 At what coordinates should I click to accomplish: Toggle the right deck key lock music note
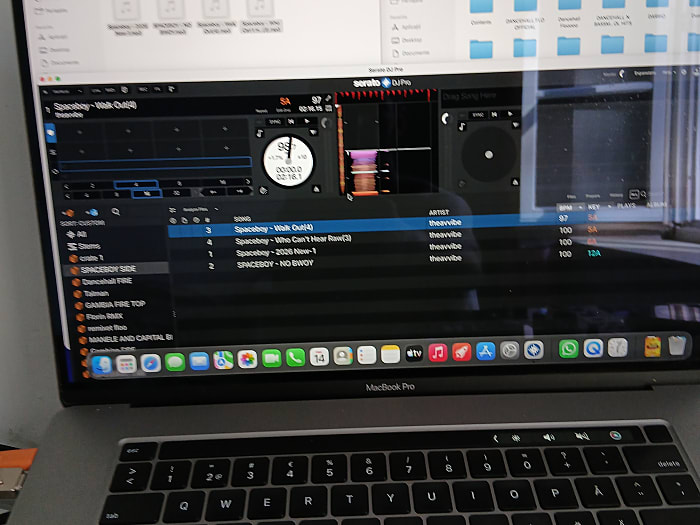coord(462,127)
